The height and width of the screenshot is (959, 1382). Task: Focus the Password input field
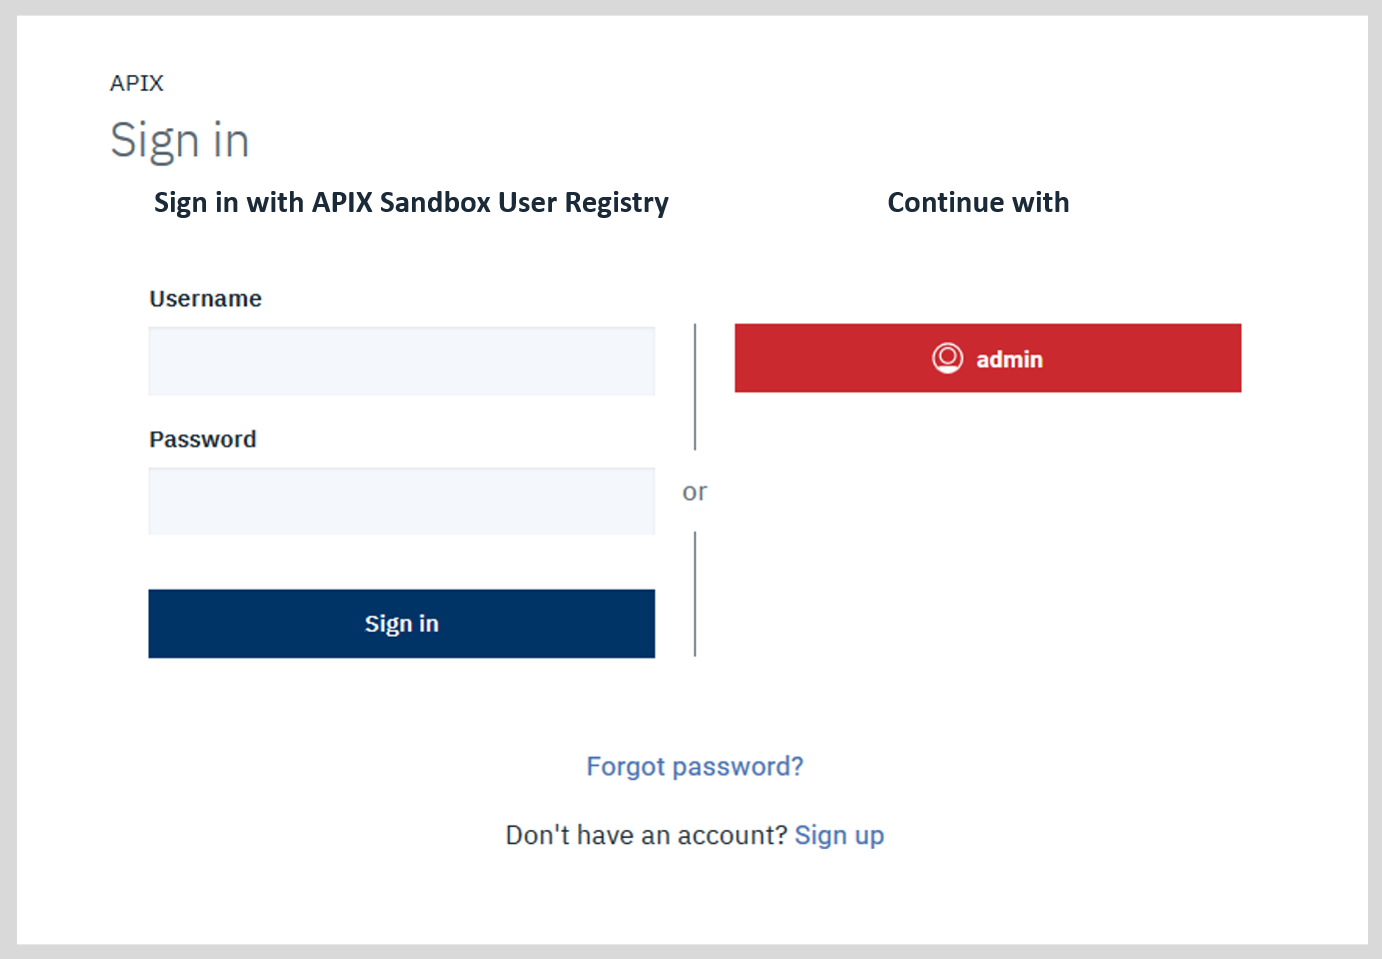pos(402,501)
